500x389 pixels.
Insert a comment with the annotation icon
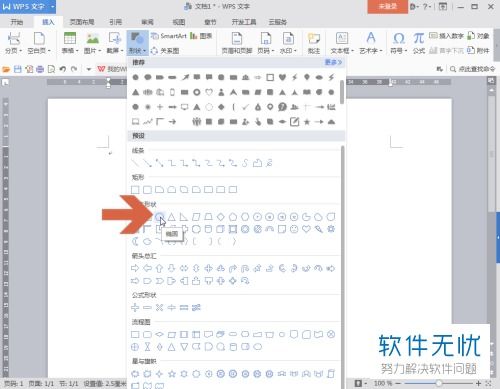point(314,43)
